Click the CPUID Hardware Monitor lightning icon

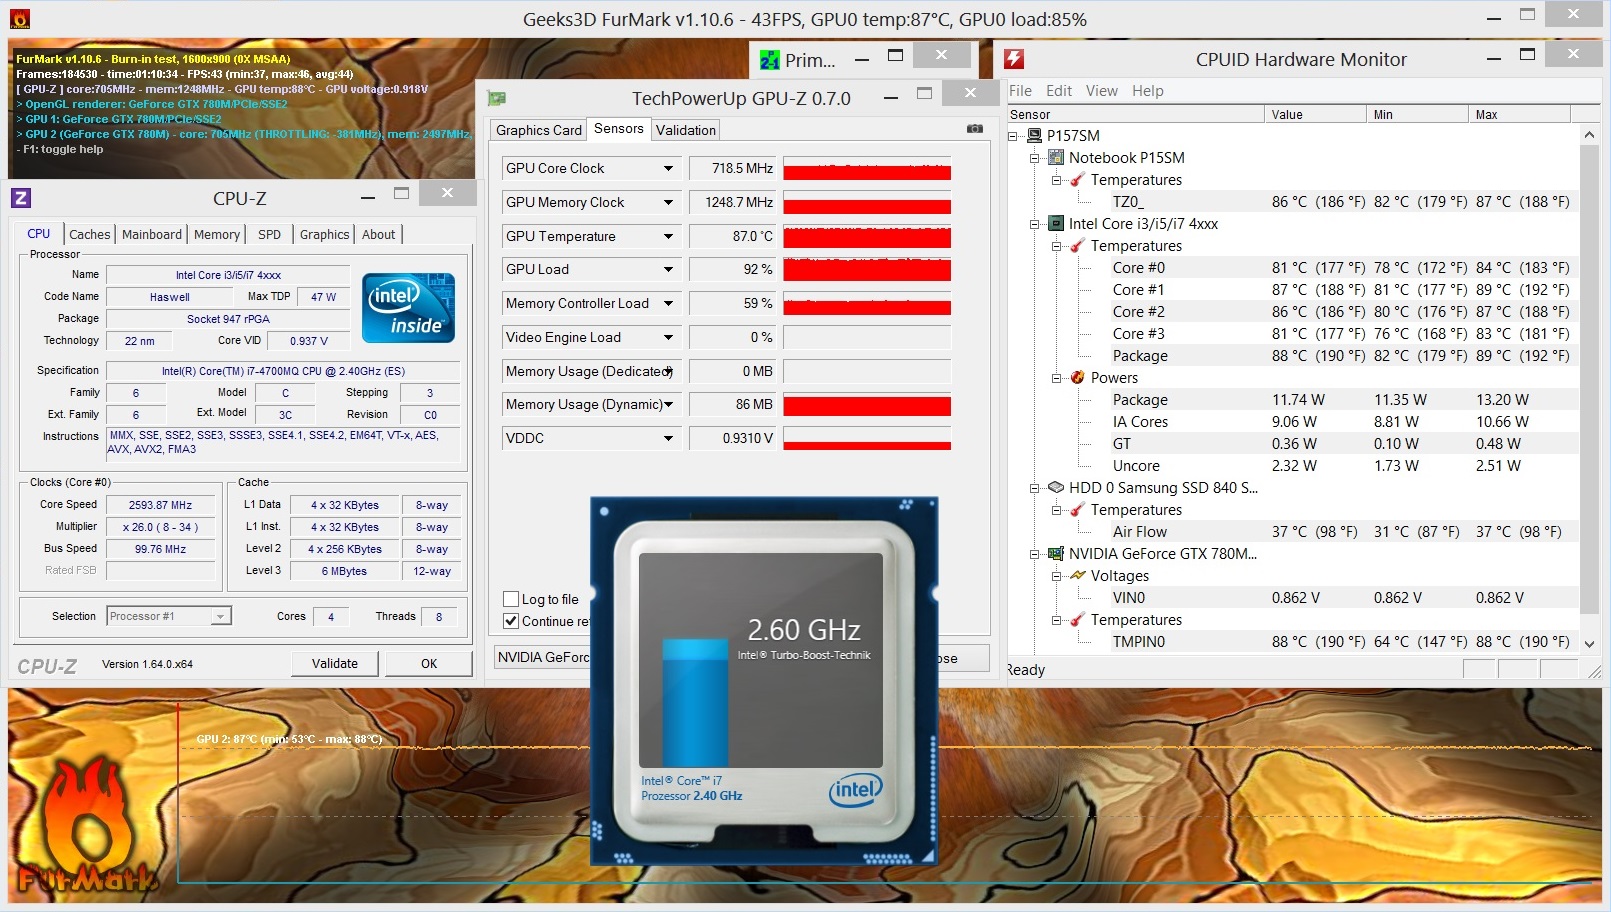point(1014,59)
